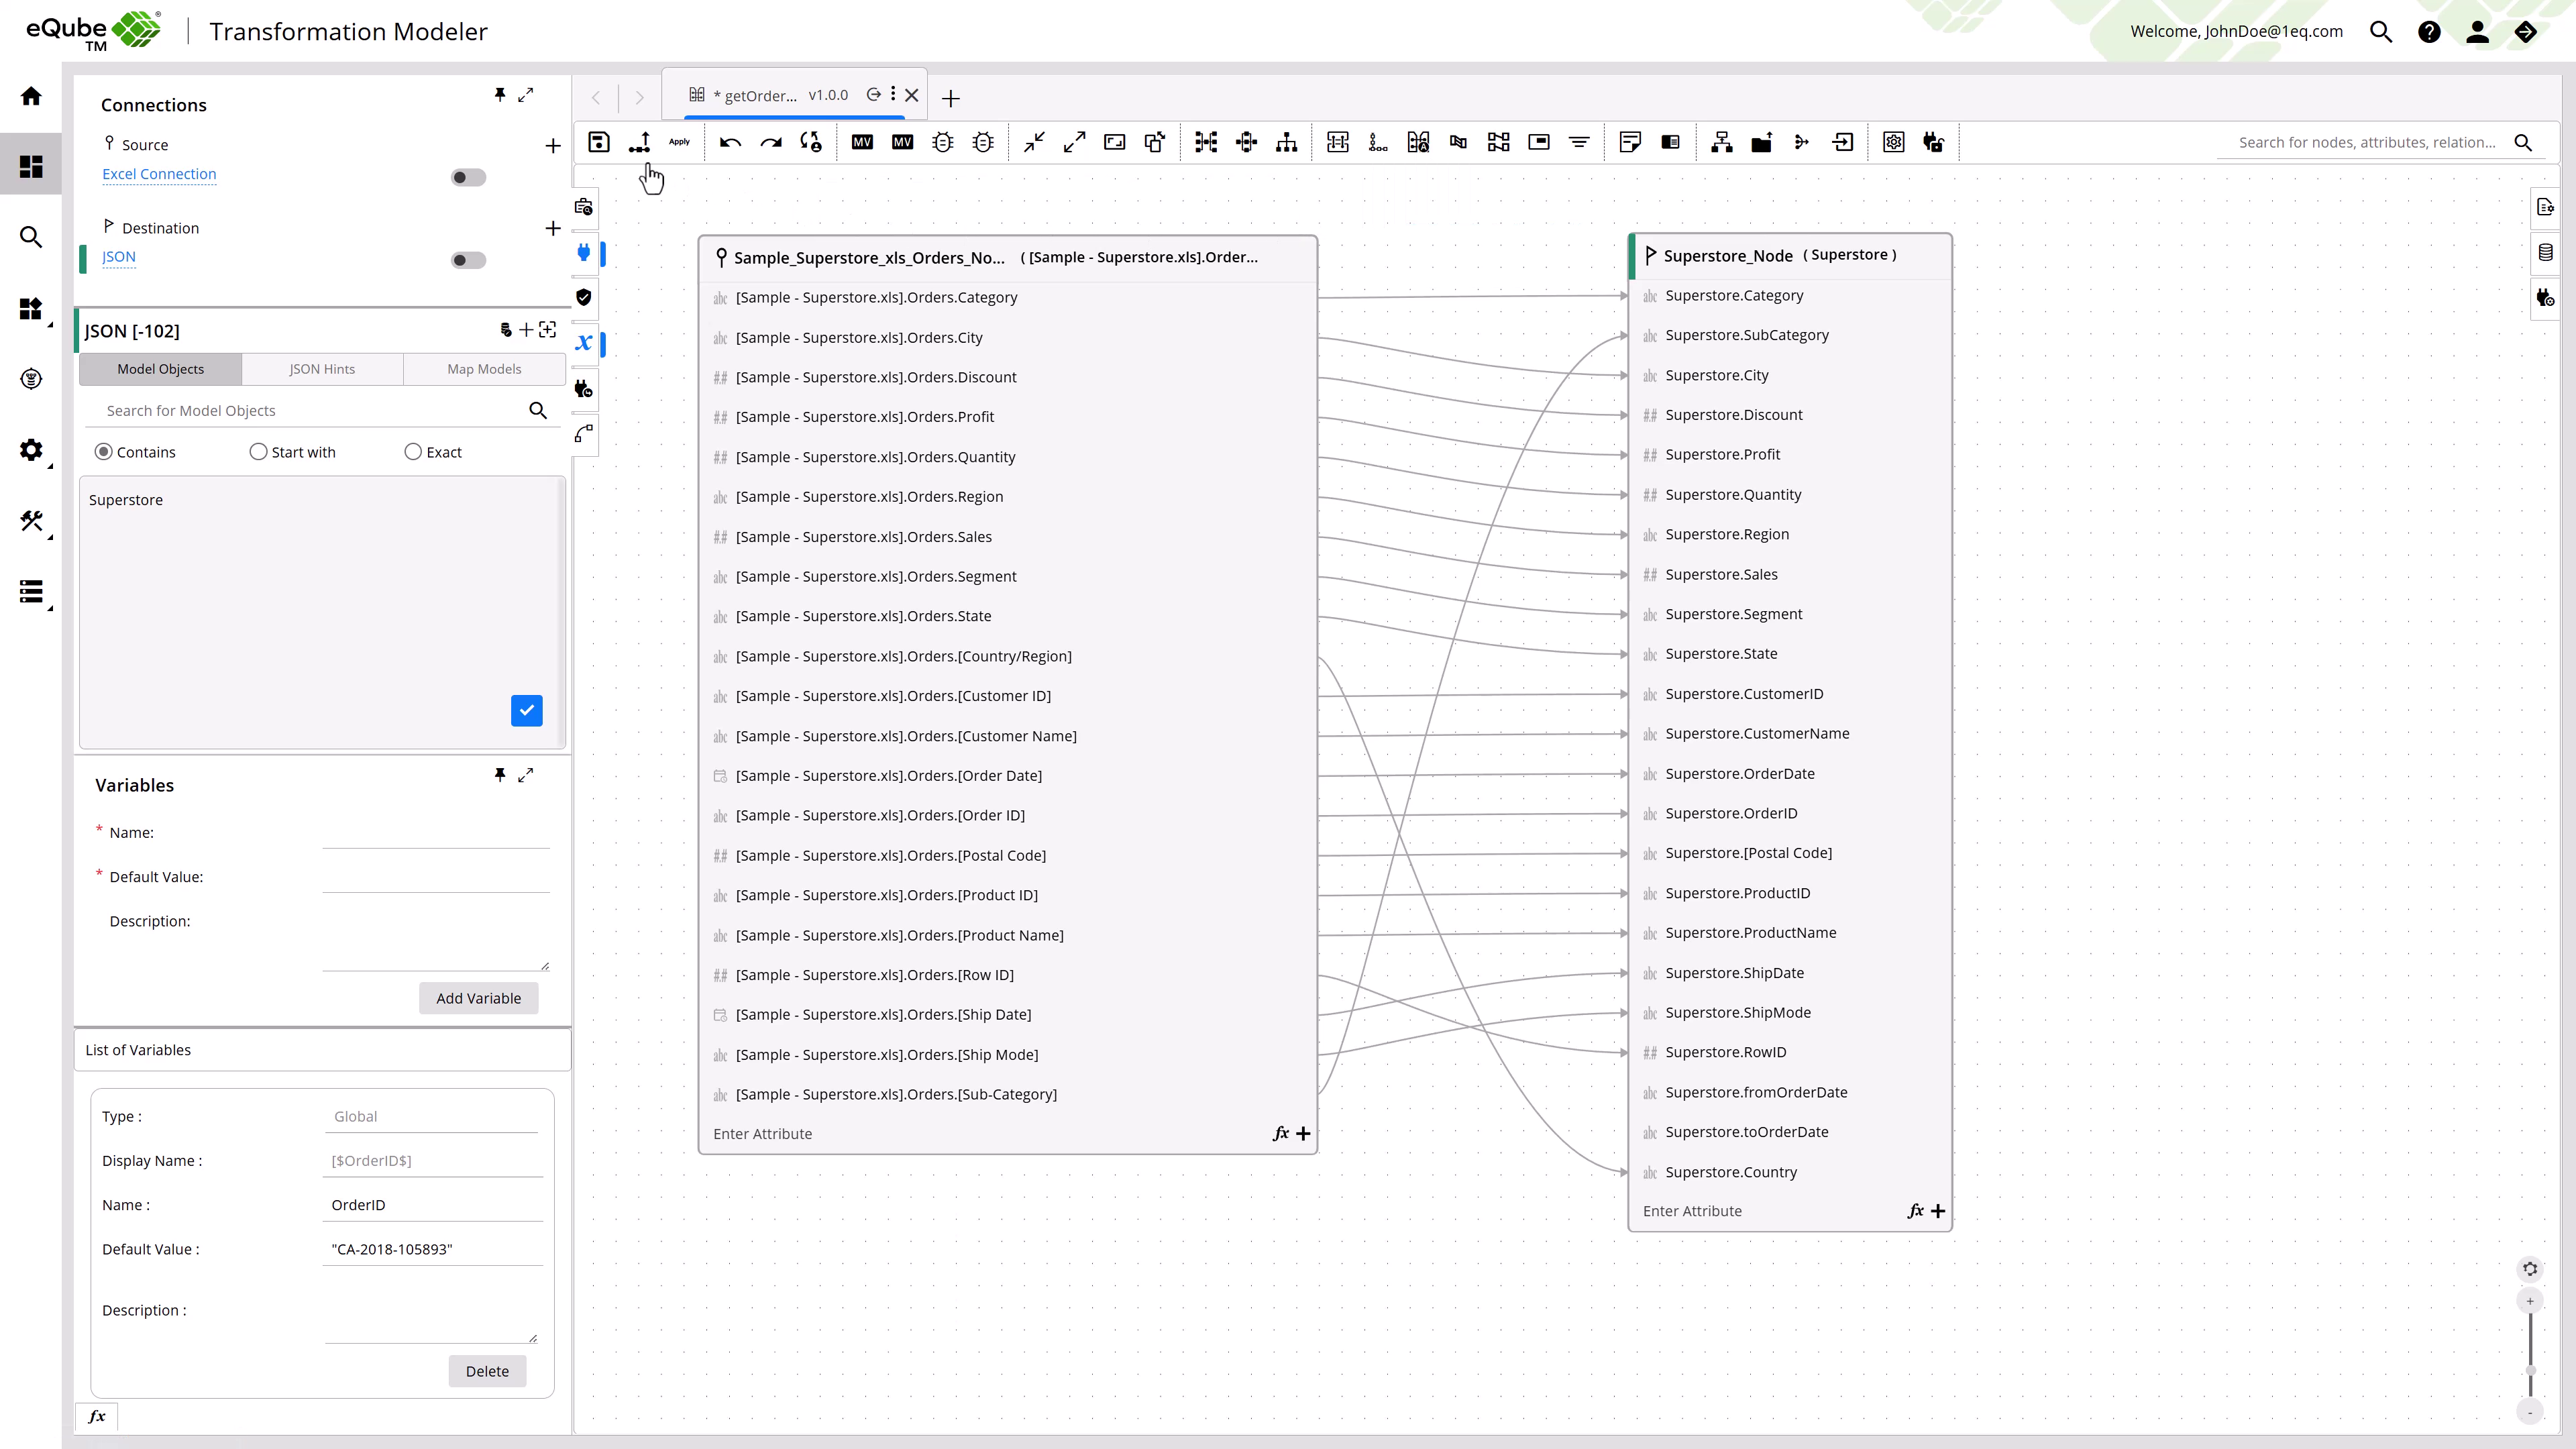The image size is (2576, 1449).
Task: Click the Delete variable button
Action: 487,1371
